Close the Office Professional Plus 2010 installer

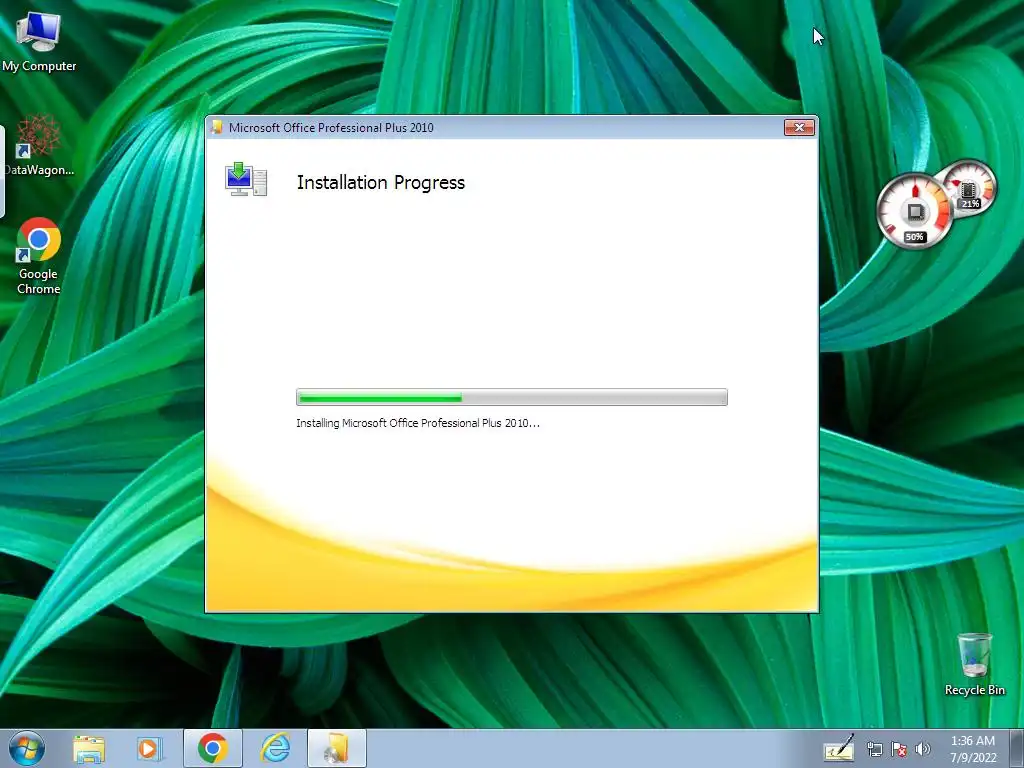(799, 127)
